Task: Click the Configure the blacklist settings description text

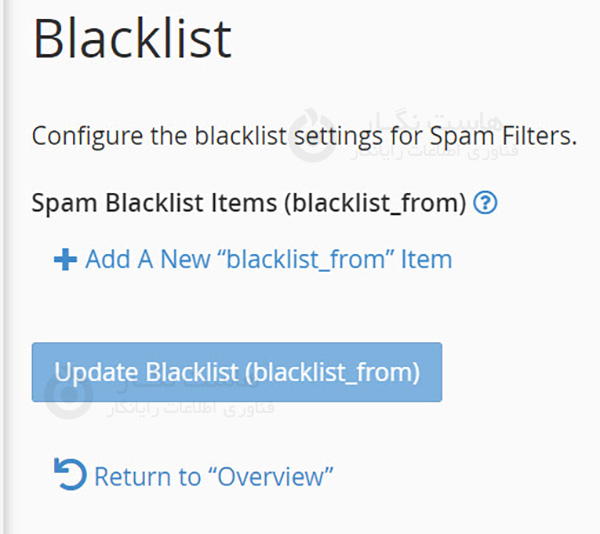Action: pyautogui.click(x=200, y=135)
